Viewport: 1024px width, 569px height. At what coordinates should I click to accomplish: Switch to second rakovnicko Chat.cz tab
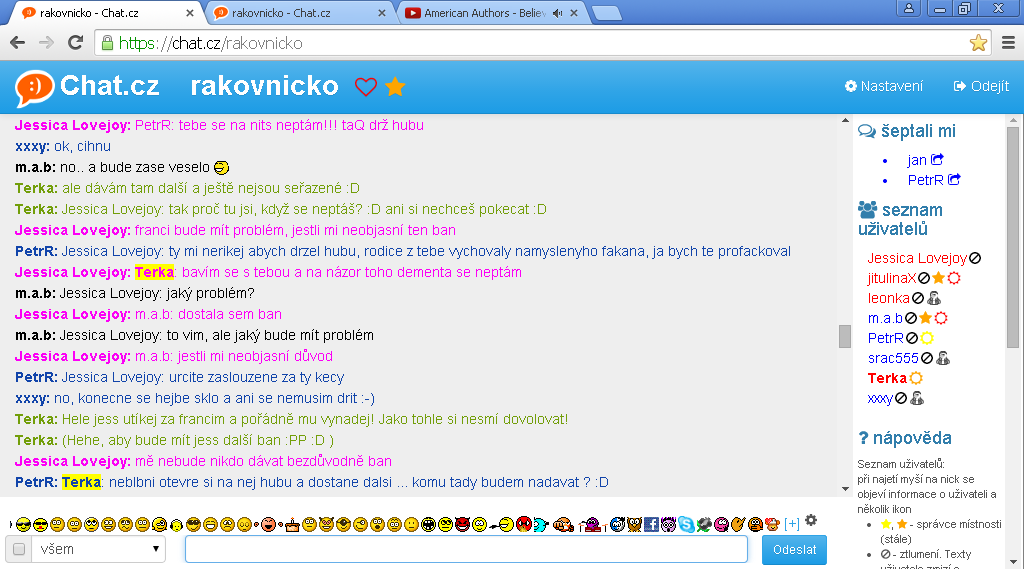click(297, 13)
